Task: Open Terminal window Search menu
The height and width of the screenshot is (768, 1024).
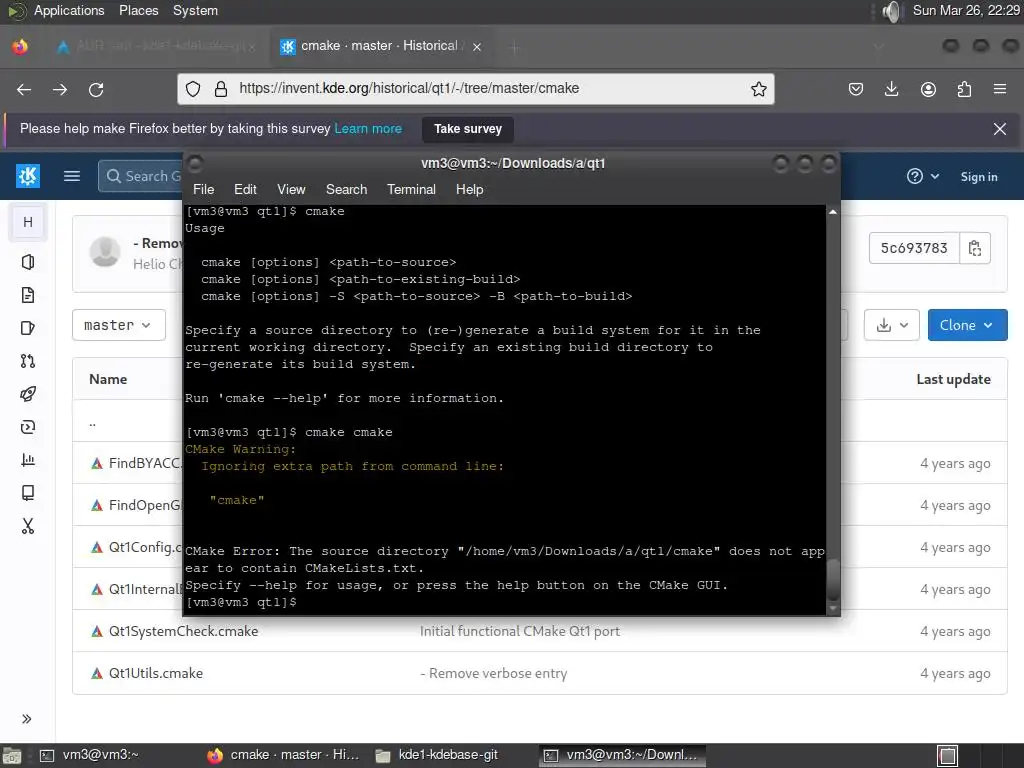Action: click(x=346, y=189)
